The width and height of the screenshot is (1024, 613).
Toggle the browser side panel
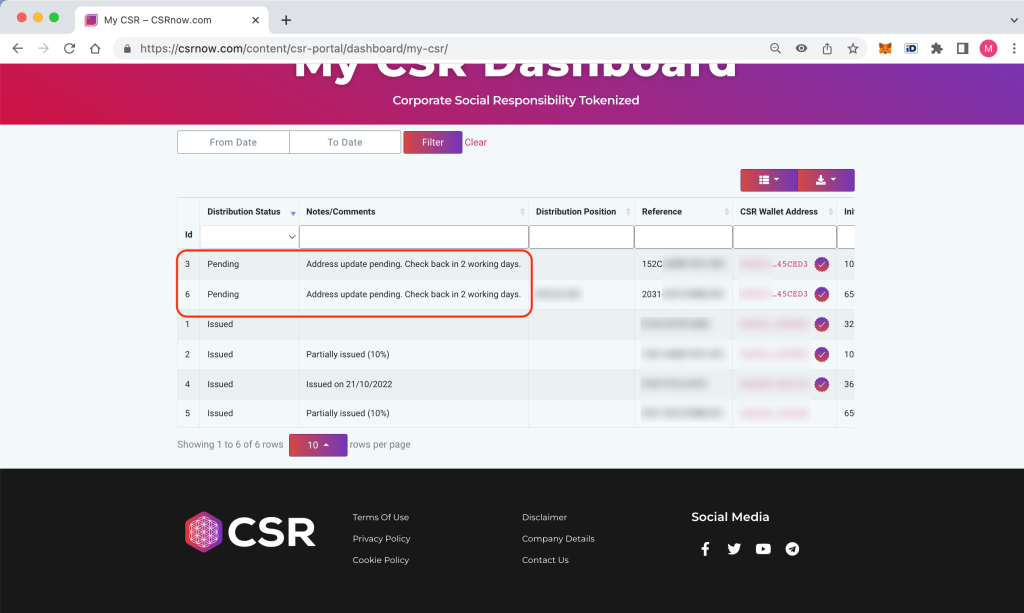pyautogui.click(x=963, y=48)
